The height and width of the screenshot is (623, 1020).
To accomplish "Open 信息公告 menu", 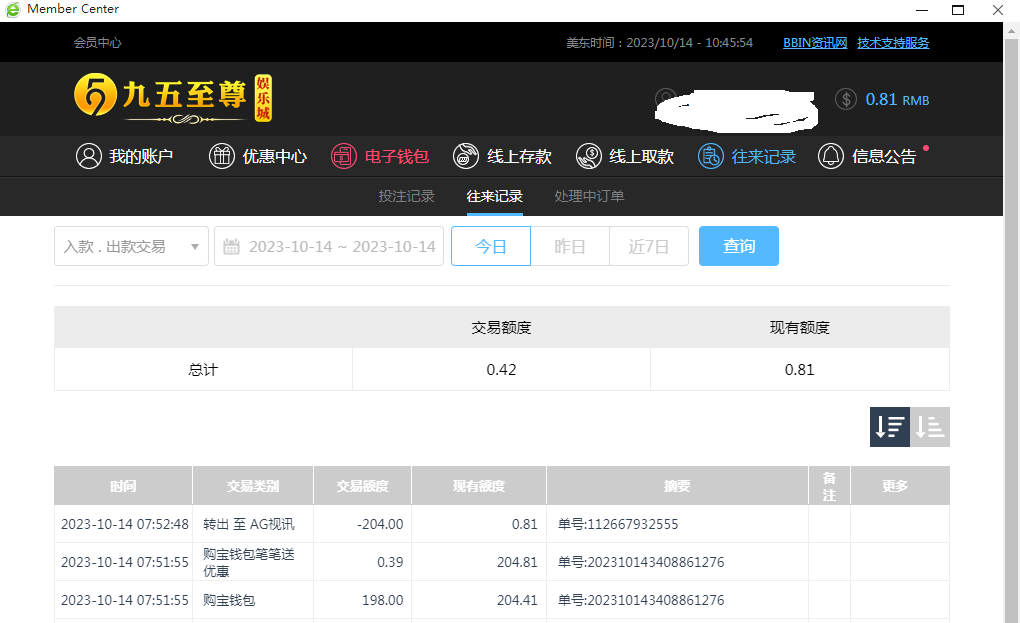I will [868, 156].
